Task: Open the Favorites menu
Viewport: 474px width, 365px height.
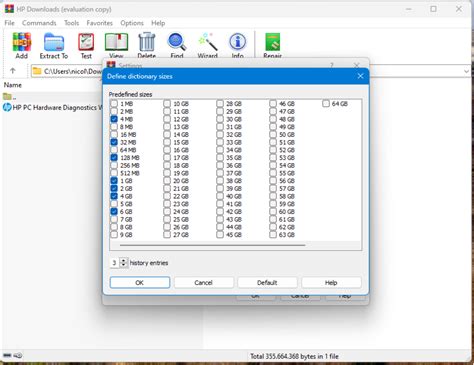Action: 99,23
